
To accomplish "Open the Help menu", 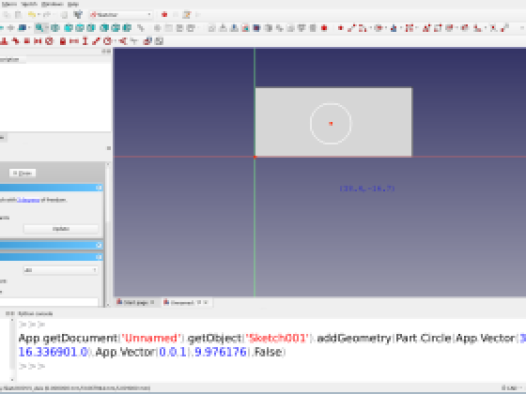I will (73, 4).
